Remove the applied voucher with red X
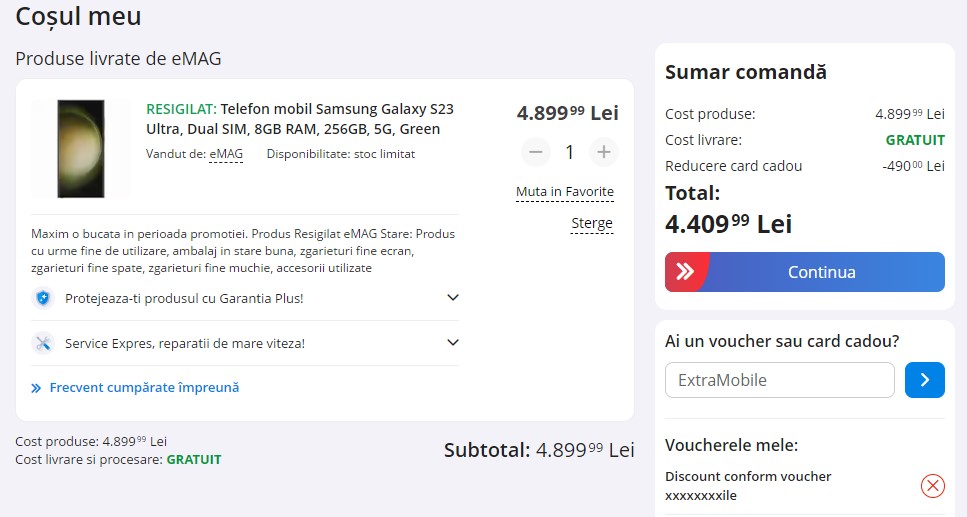 [932, 486]
